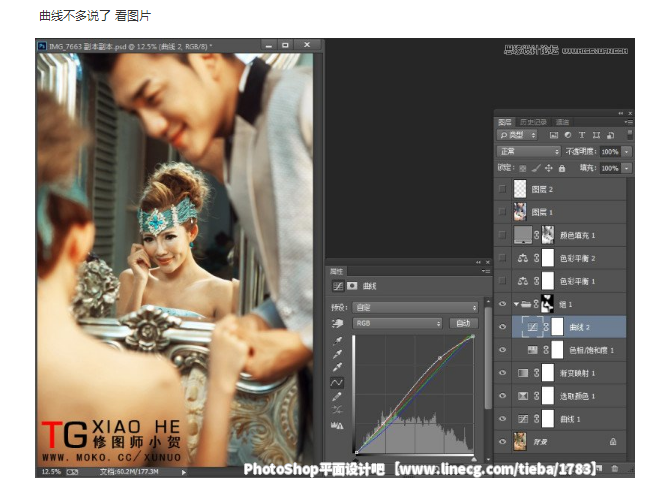Activate the edit points curve tool

click(x=337, y=382)
